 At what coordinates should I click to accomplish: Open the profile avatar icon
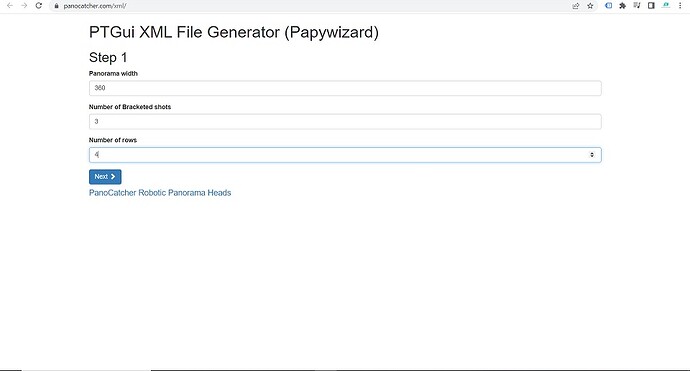coord(666,6)
